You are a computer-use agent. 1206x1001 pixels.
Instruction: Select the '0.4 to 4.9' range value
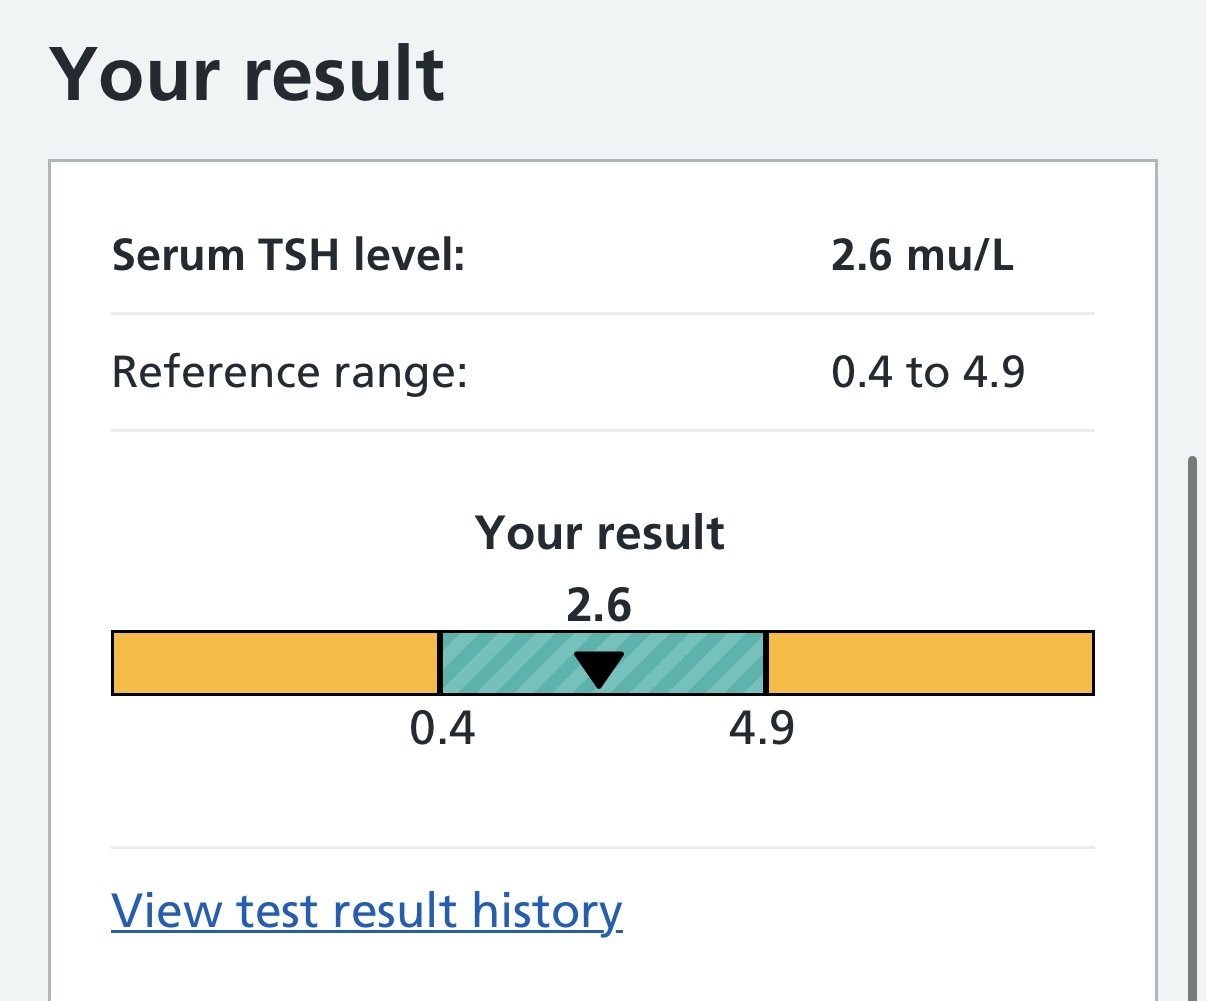click(x=927, y=373)
